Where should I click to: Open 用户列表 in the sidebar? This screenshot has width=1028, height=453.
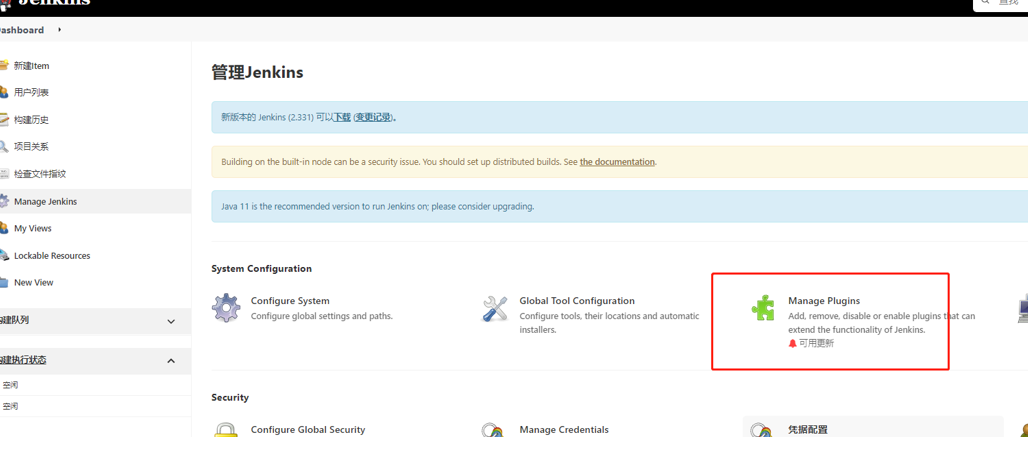pos(31,92)
